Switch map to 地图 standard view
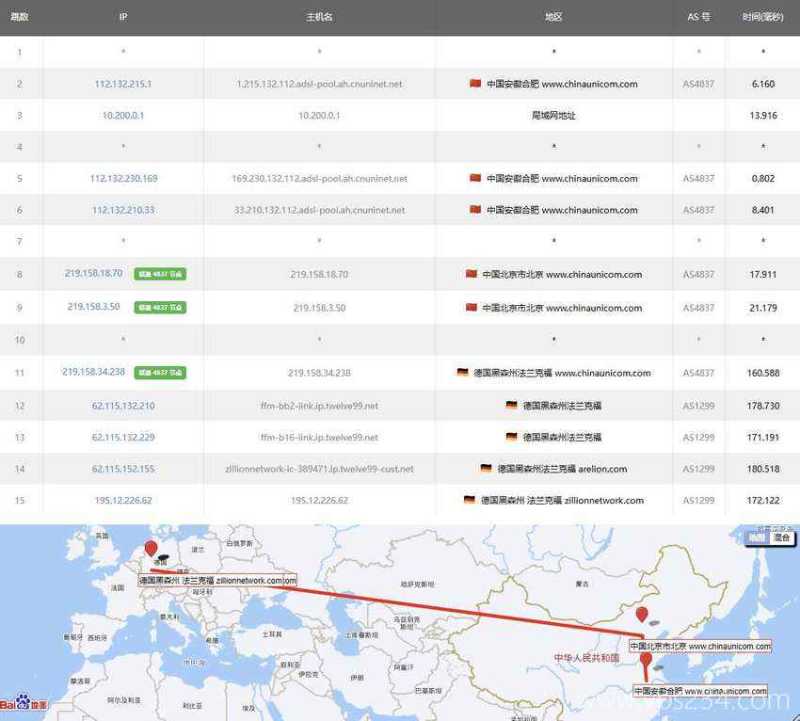The width and height of the screenshot is (800, 721). pos(759,538)
